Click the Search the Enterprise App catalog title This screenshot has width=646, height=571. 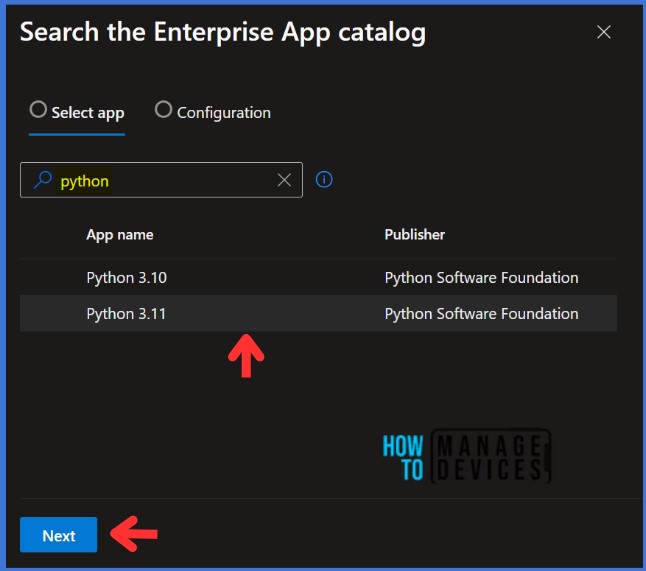click(x=223, y=33)
